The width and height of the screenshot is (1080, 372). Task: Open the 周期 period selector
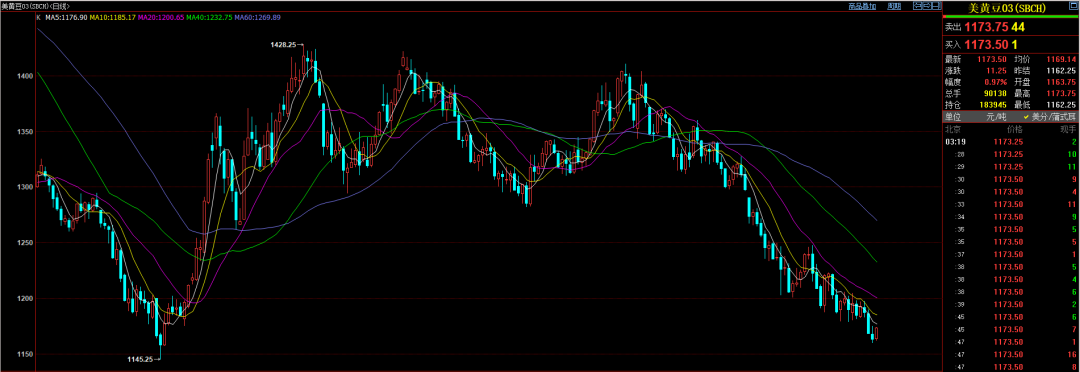point(894,6)
